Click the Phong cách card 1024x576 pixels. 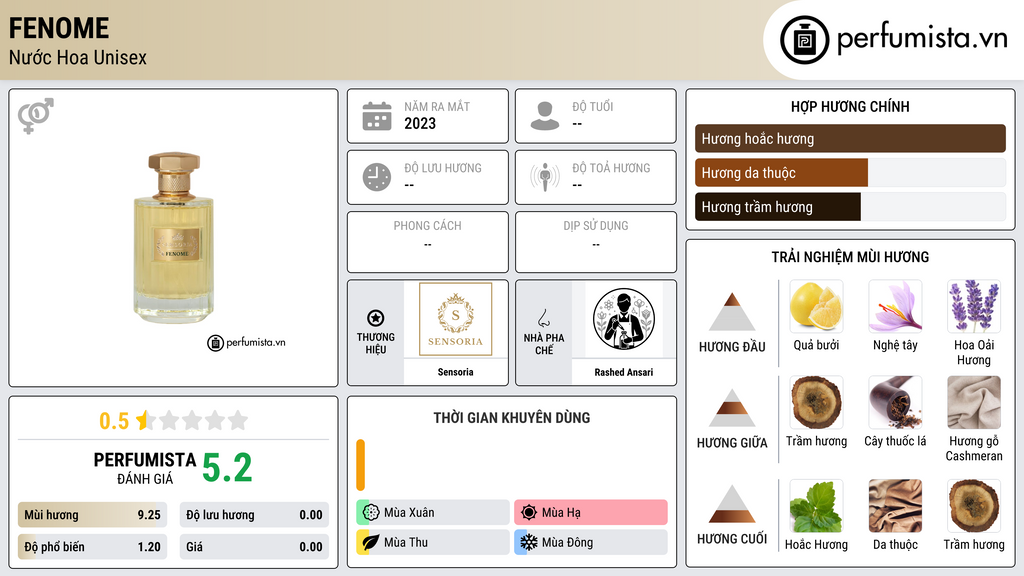tap(428, 242)
